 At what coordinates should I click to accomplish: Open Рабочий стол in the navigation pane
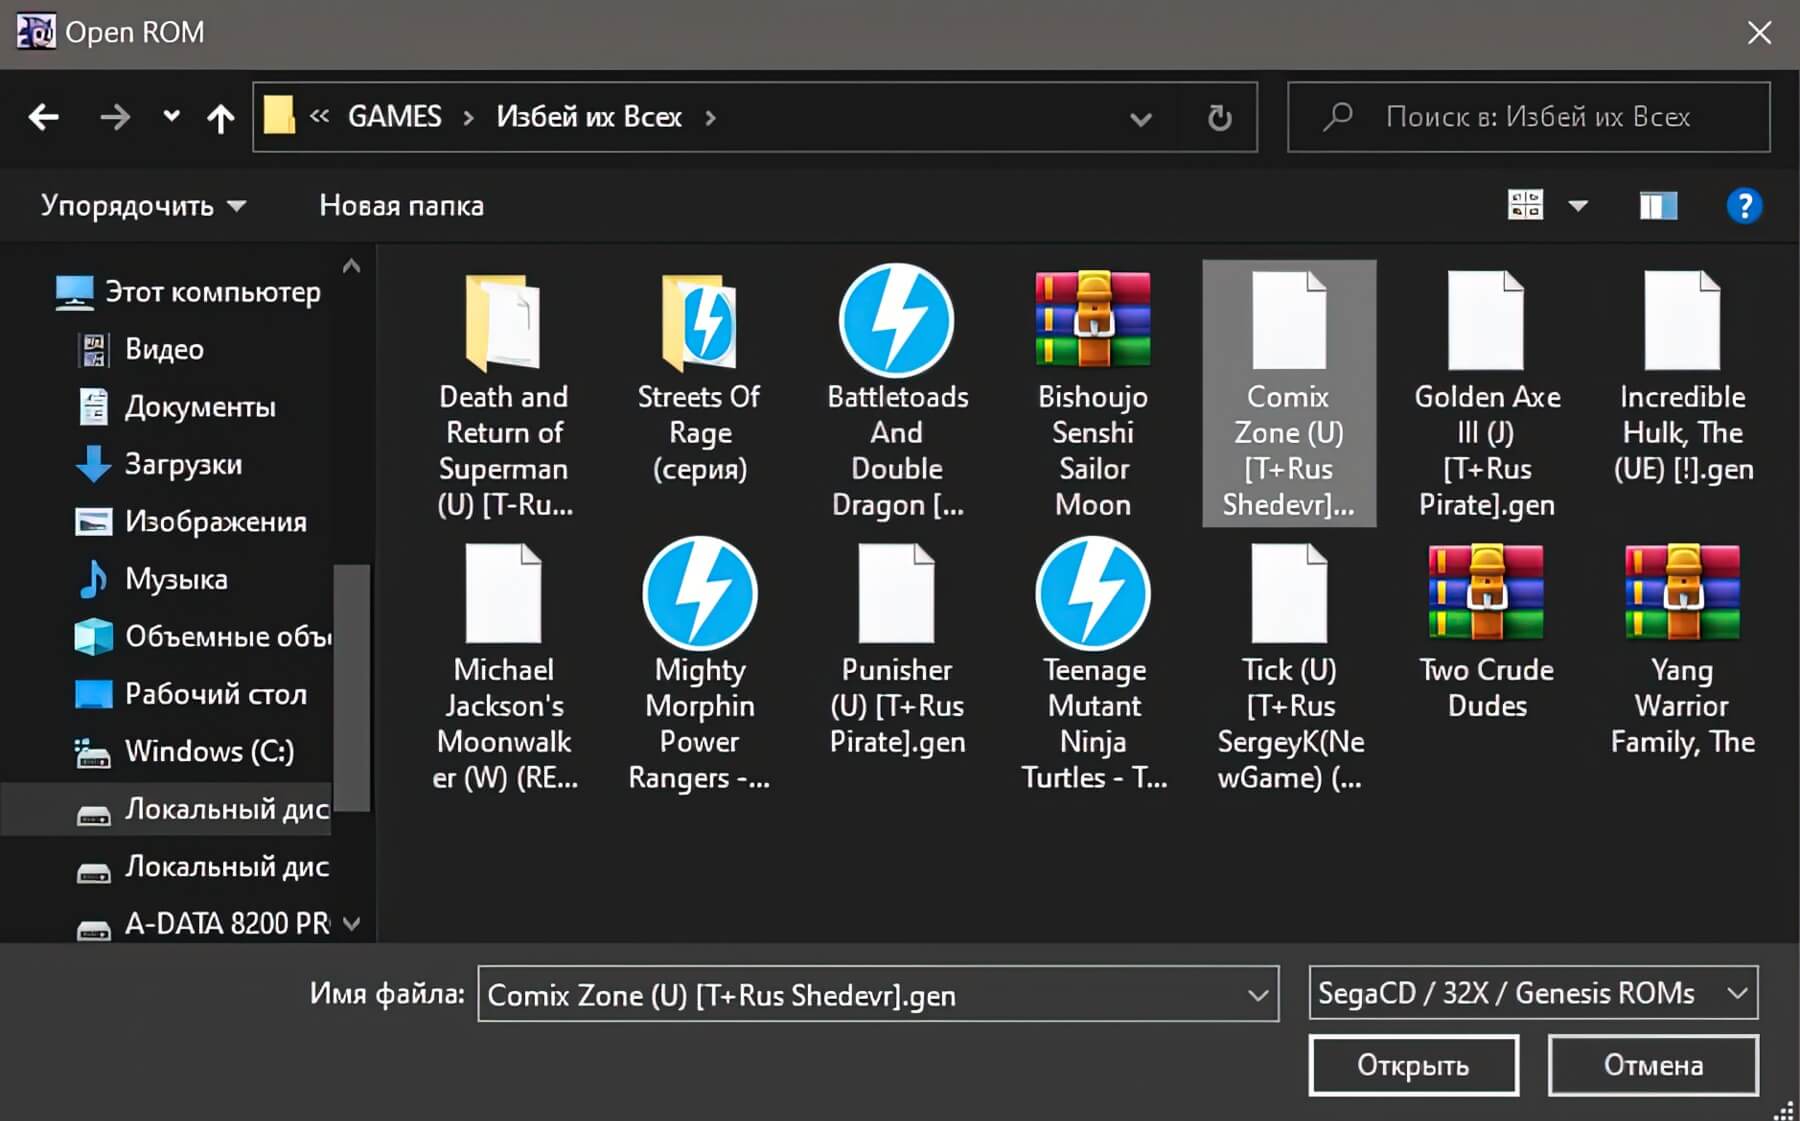pyautogui.click(x=192, y=694)
